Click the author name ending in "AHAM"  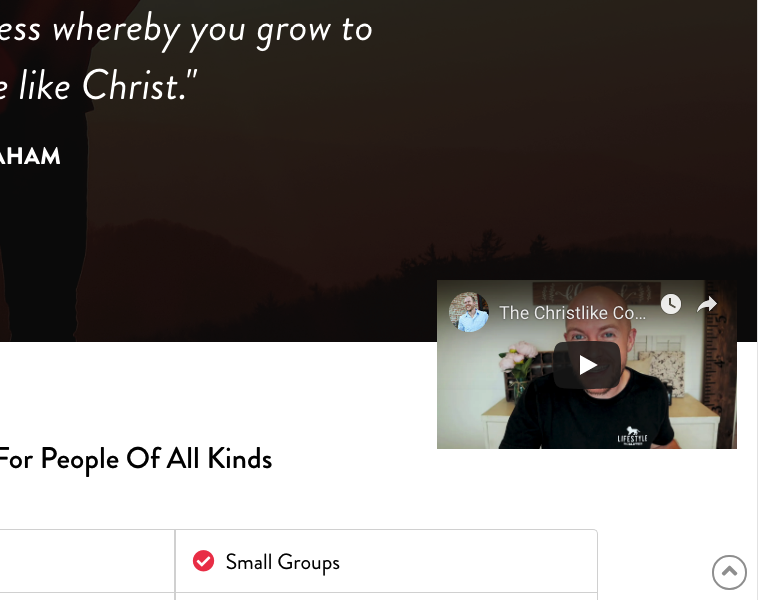coord(30,156)
